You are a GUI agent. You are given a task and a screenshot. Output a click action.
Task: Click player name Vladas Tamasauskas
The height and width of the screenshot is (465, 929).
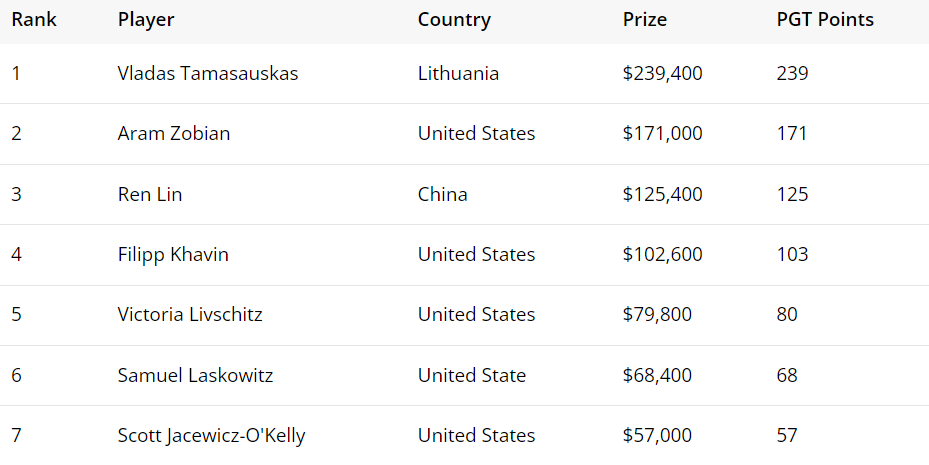pyautogui.click(x=207, y=73)
